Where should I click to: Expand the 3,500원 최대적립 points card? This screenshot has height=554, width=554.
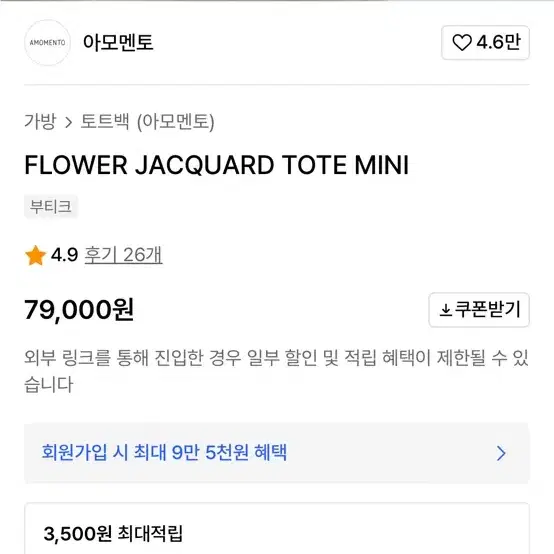(x=277, y=529)
